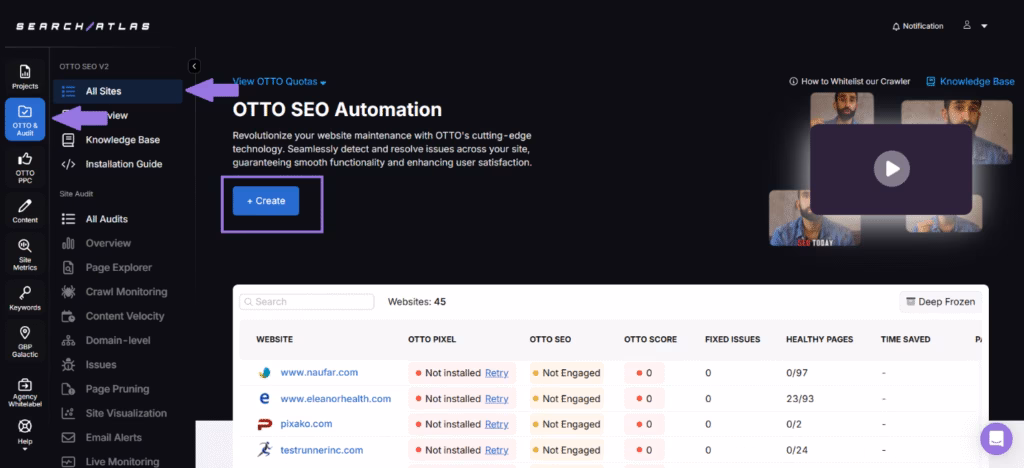Click the Notification bell
1024x468 pixels.
pyautogui.click(x=916, y=26)
